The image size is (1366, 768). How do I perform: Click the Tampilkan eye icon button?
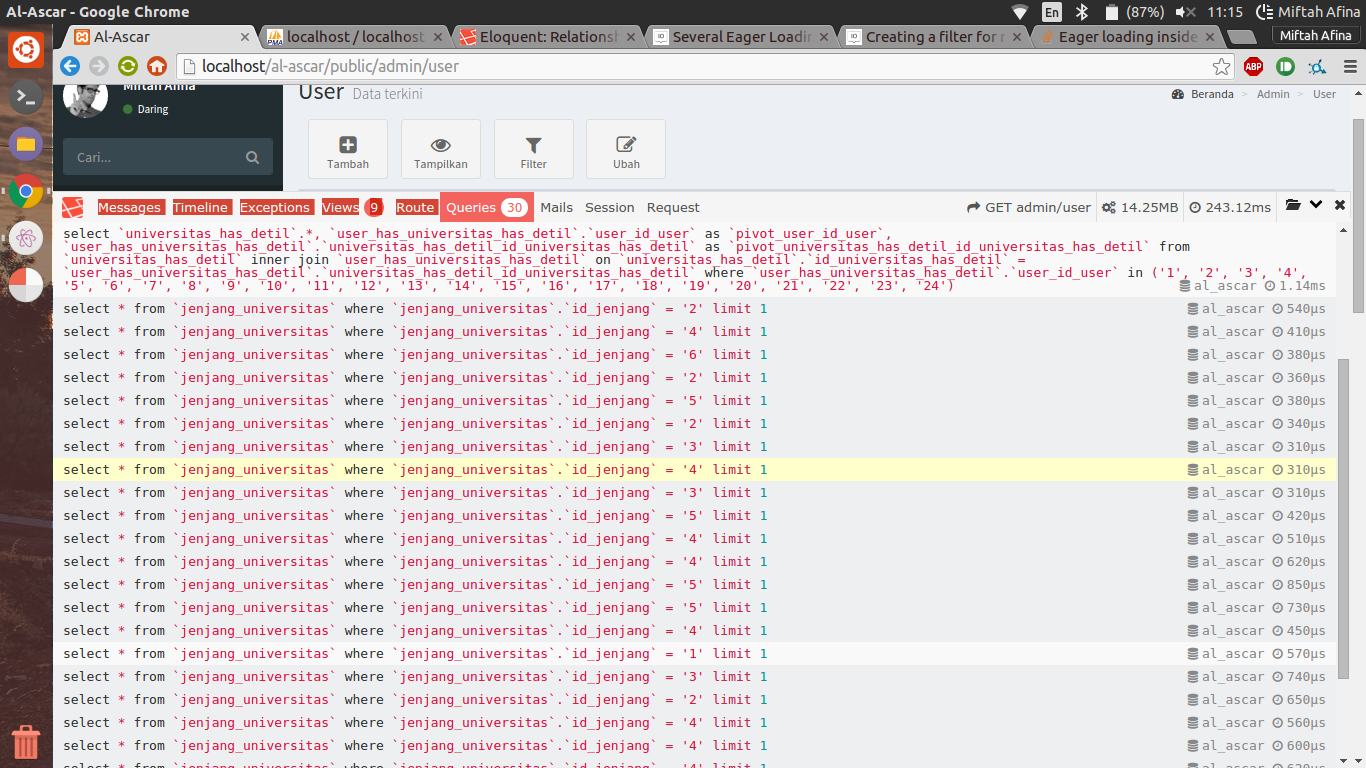click(x=441, y=150)
